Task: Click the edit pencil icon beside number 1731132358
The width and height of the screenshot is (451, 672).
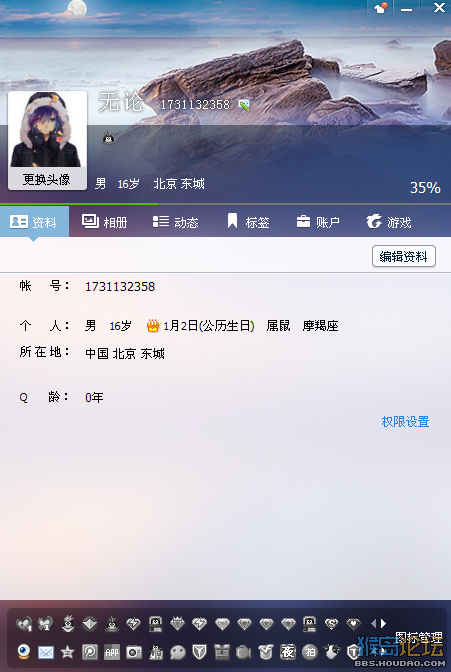Action: (x=244, y=105)
